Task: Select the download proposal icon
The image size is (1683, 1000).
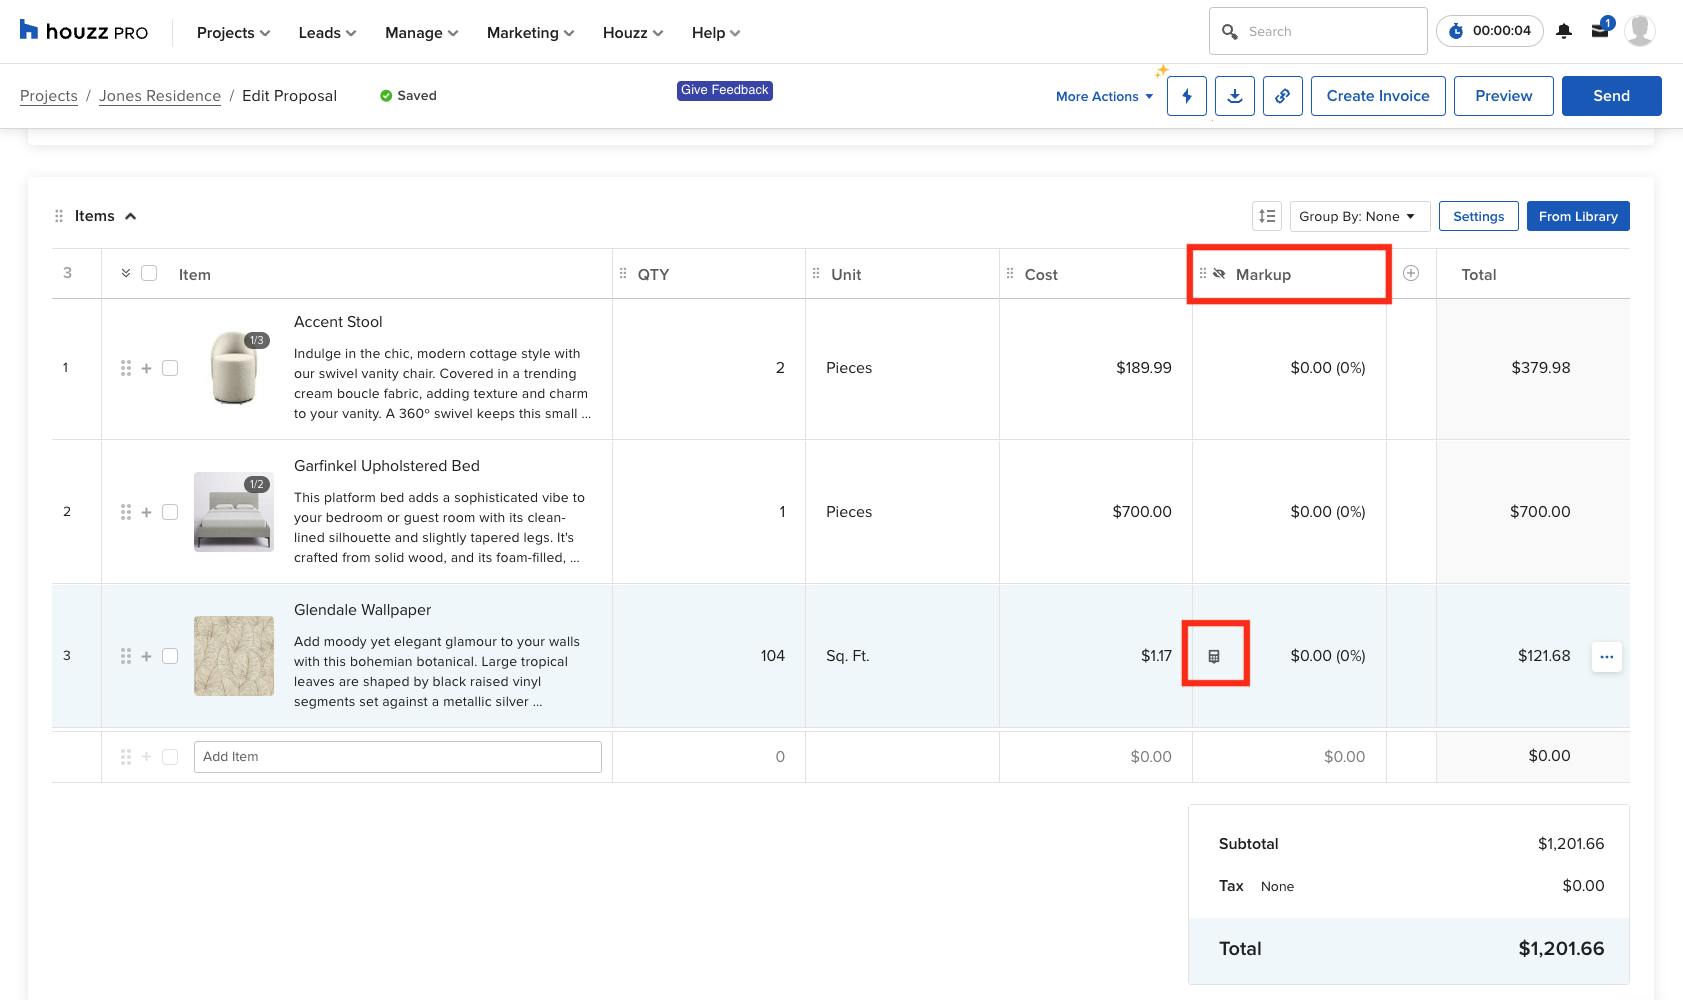Action: coord(1234,96)
